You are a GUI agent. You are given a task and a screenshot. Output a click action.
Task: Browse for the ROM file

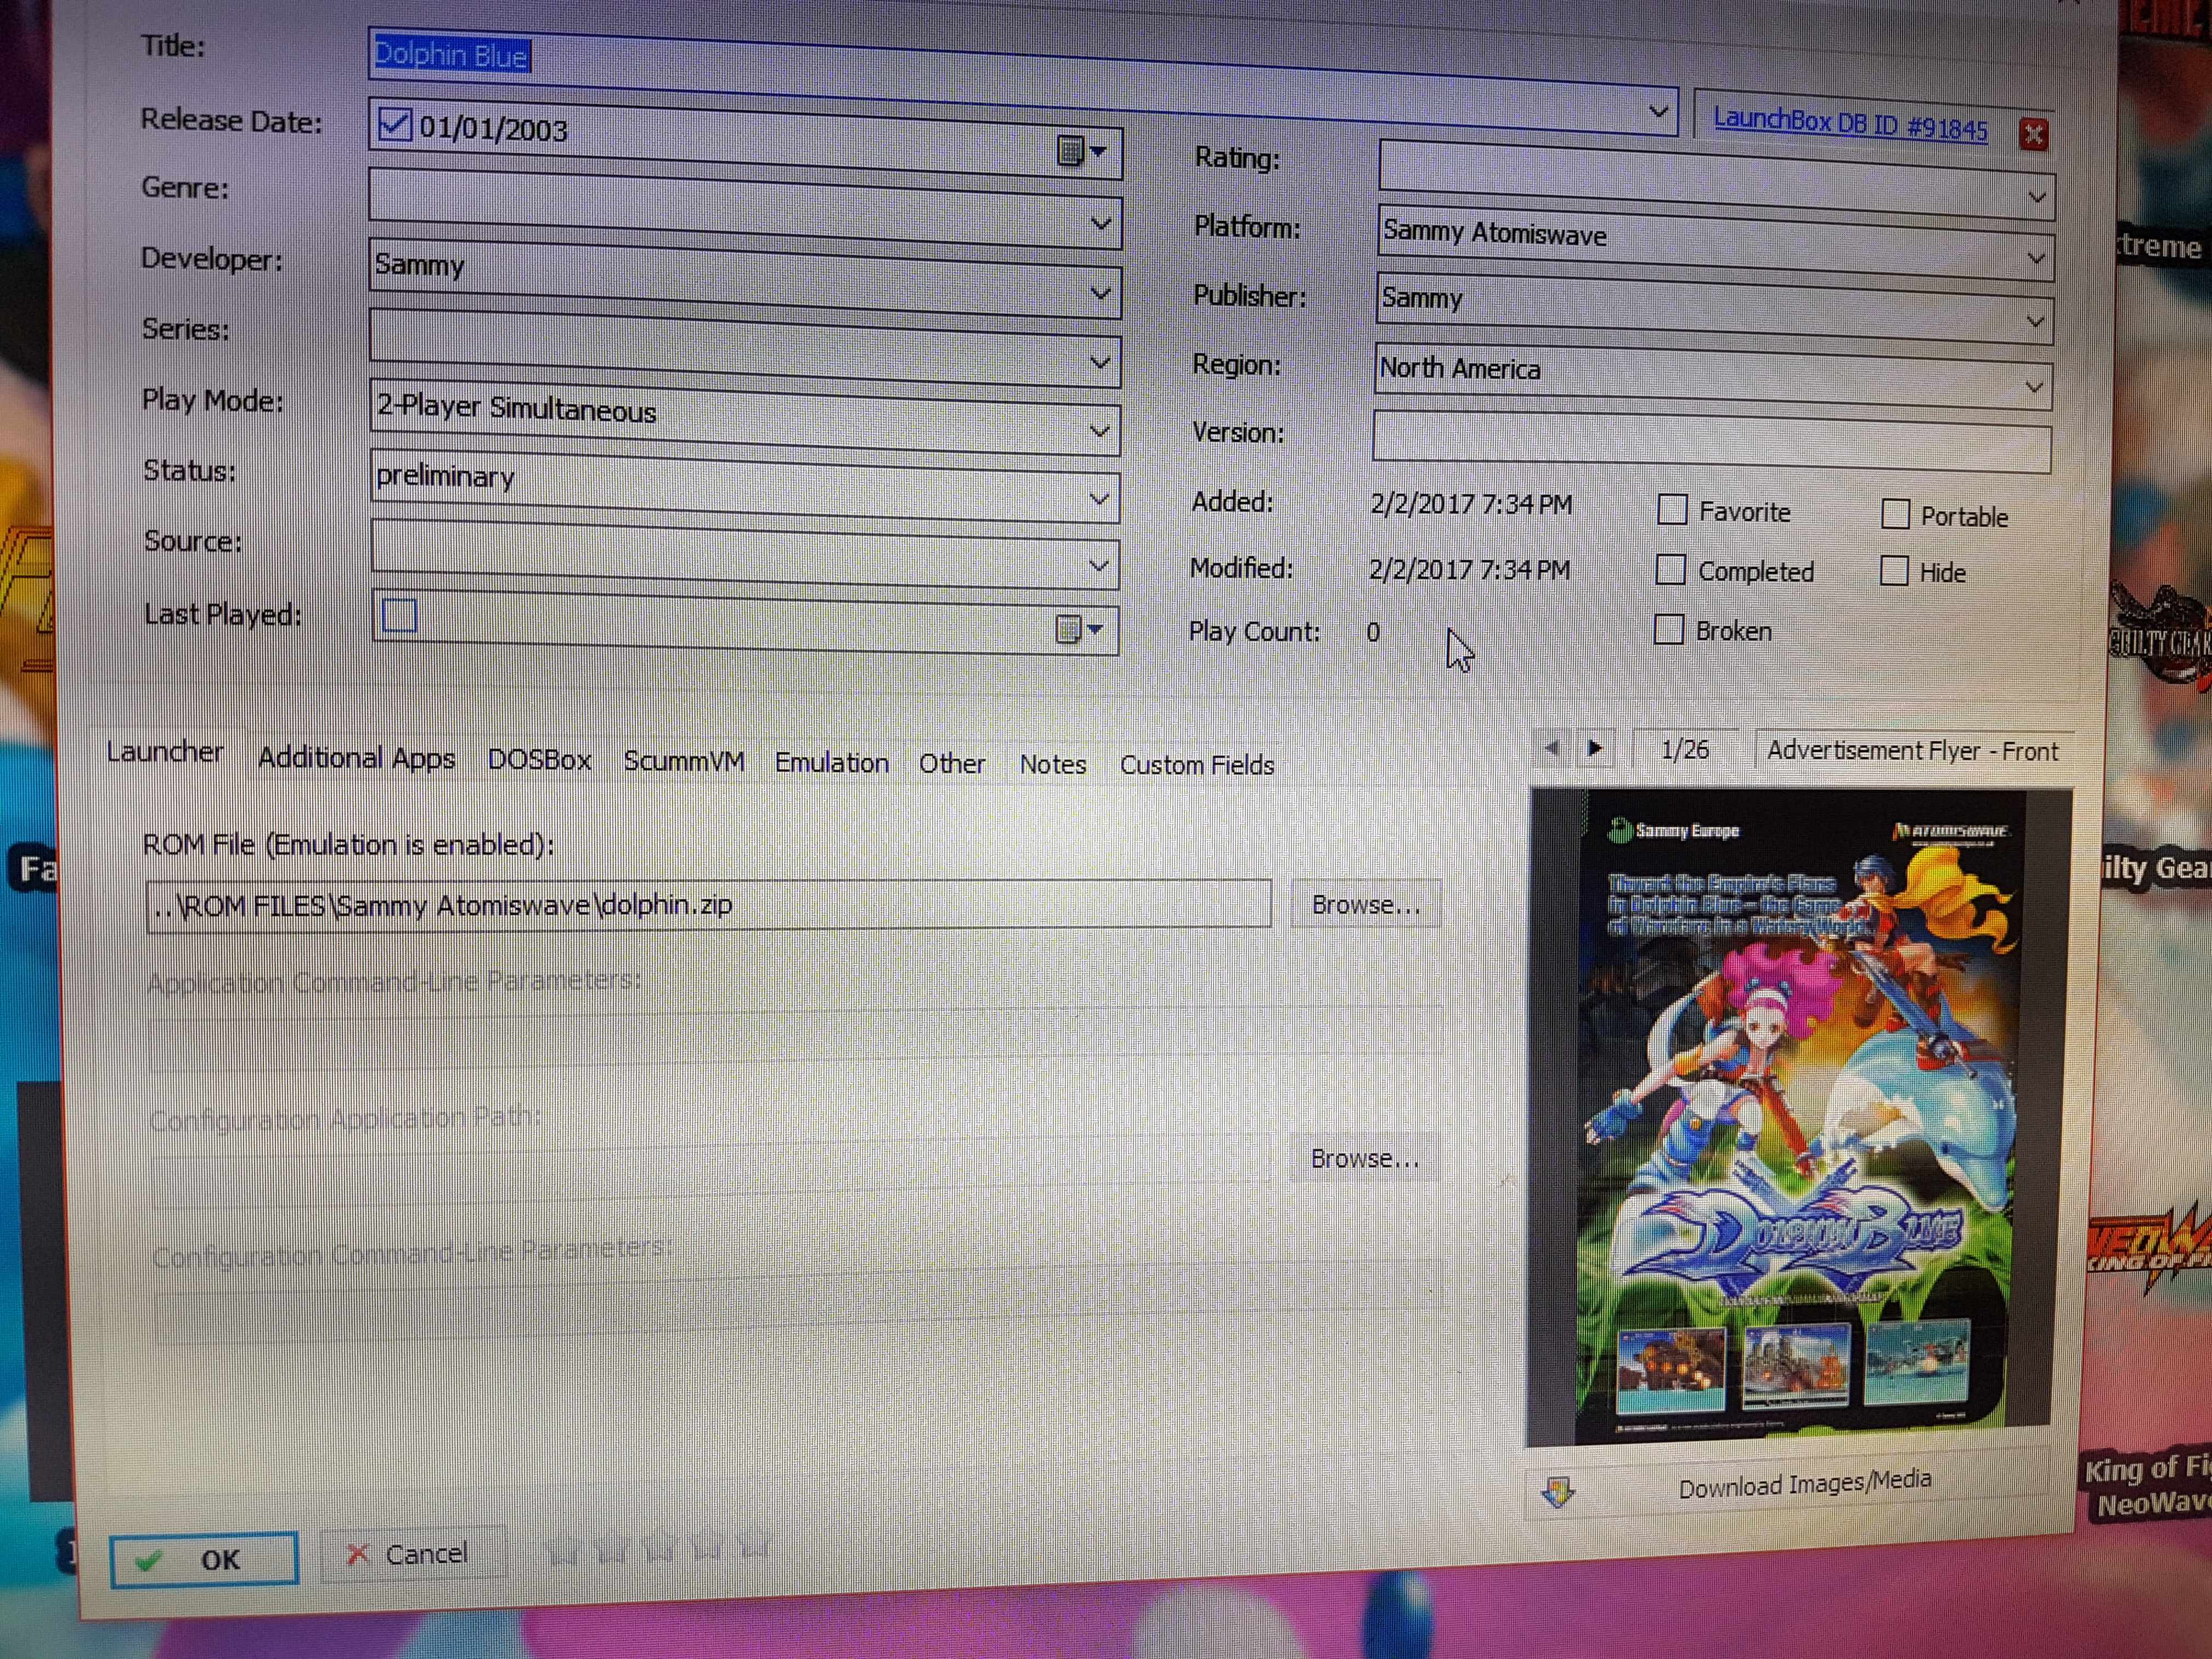coord(1365,905)
